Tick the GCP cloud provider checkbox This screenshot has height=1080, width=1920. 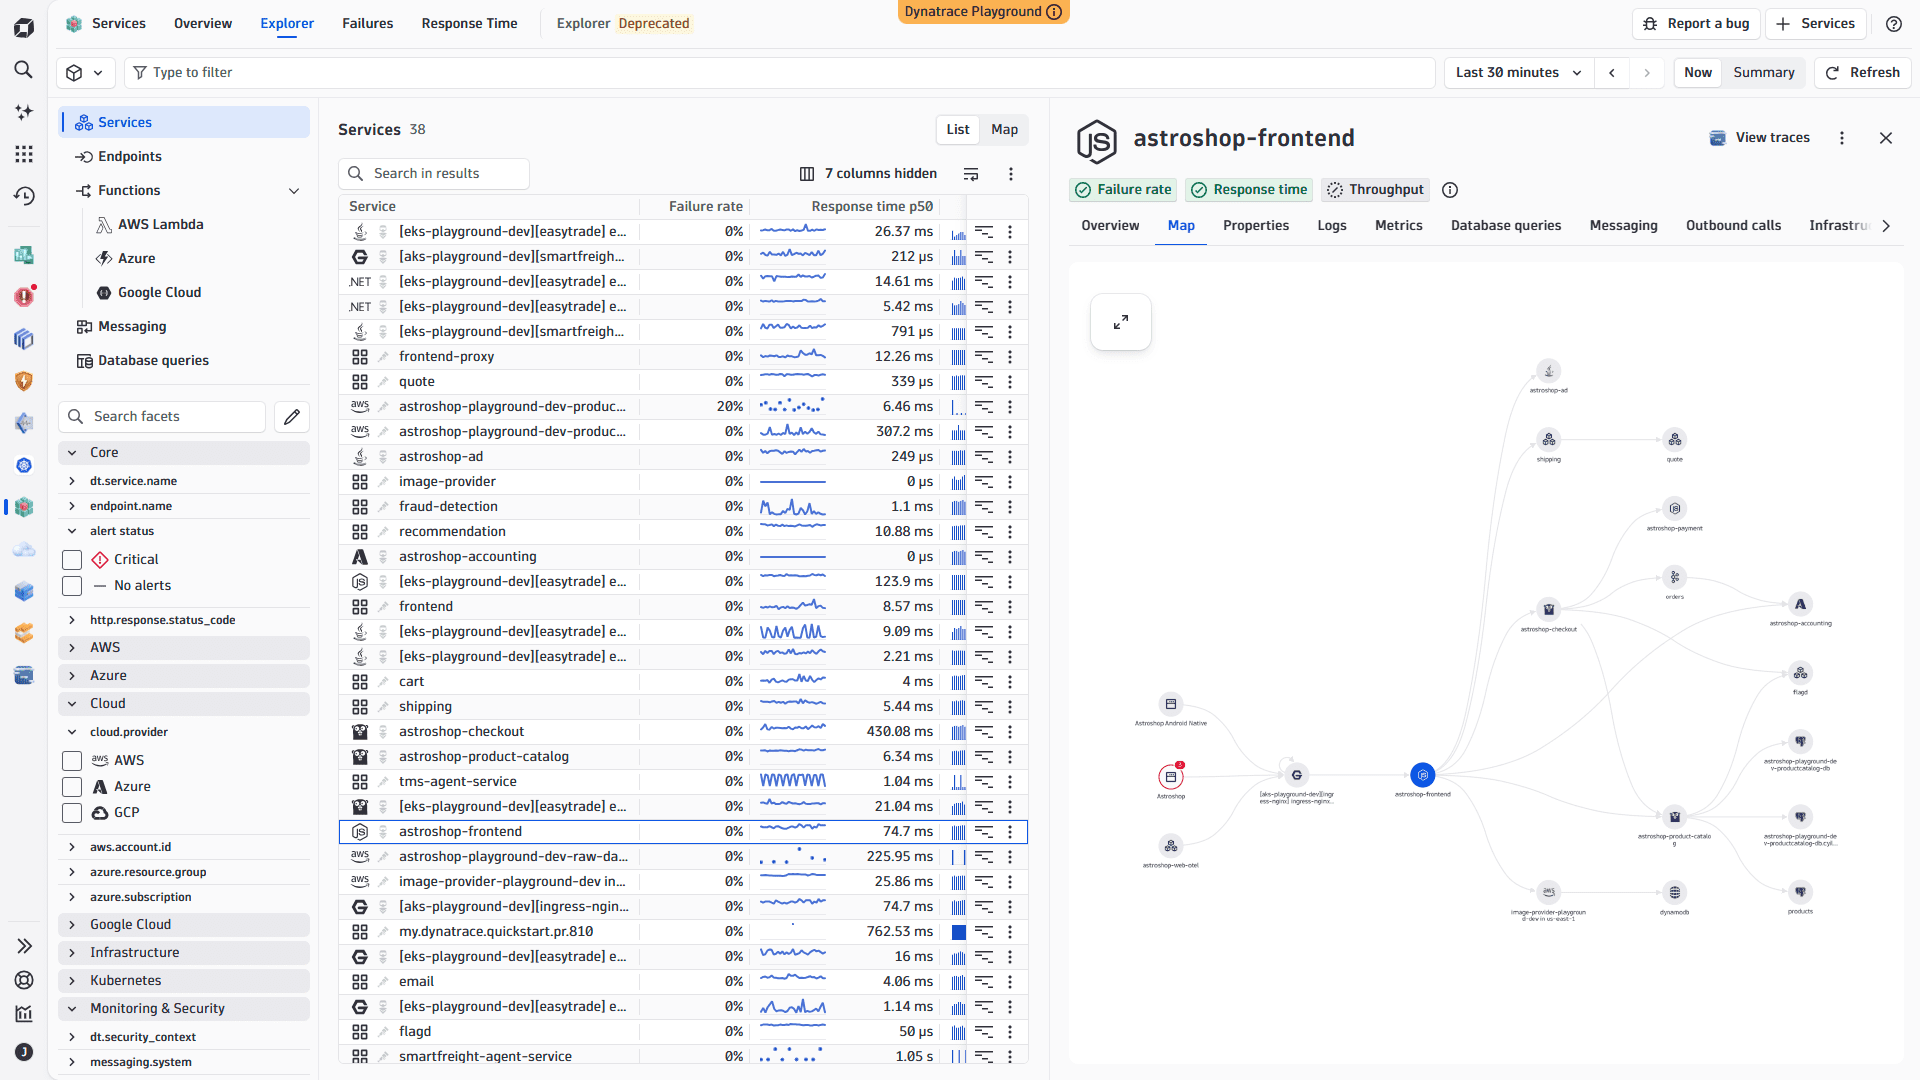point(72,813)
